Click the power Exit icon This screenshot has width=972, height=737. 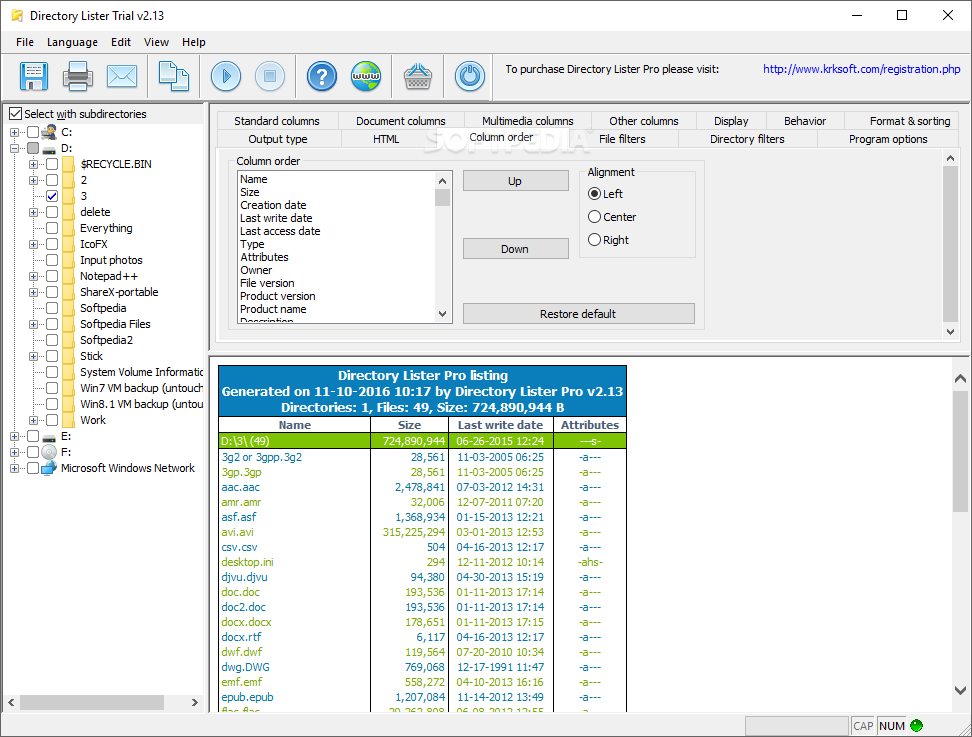click(x=470, y=76)
